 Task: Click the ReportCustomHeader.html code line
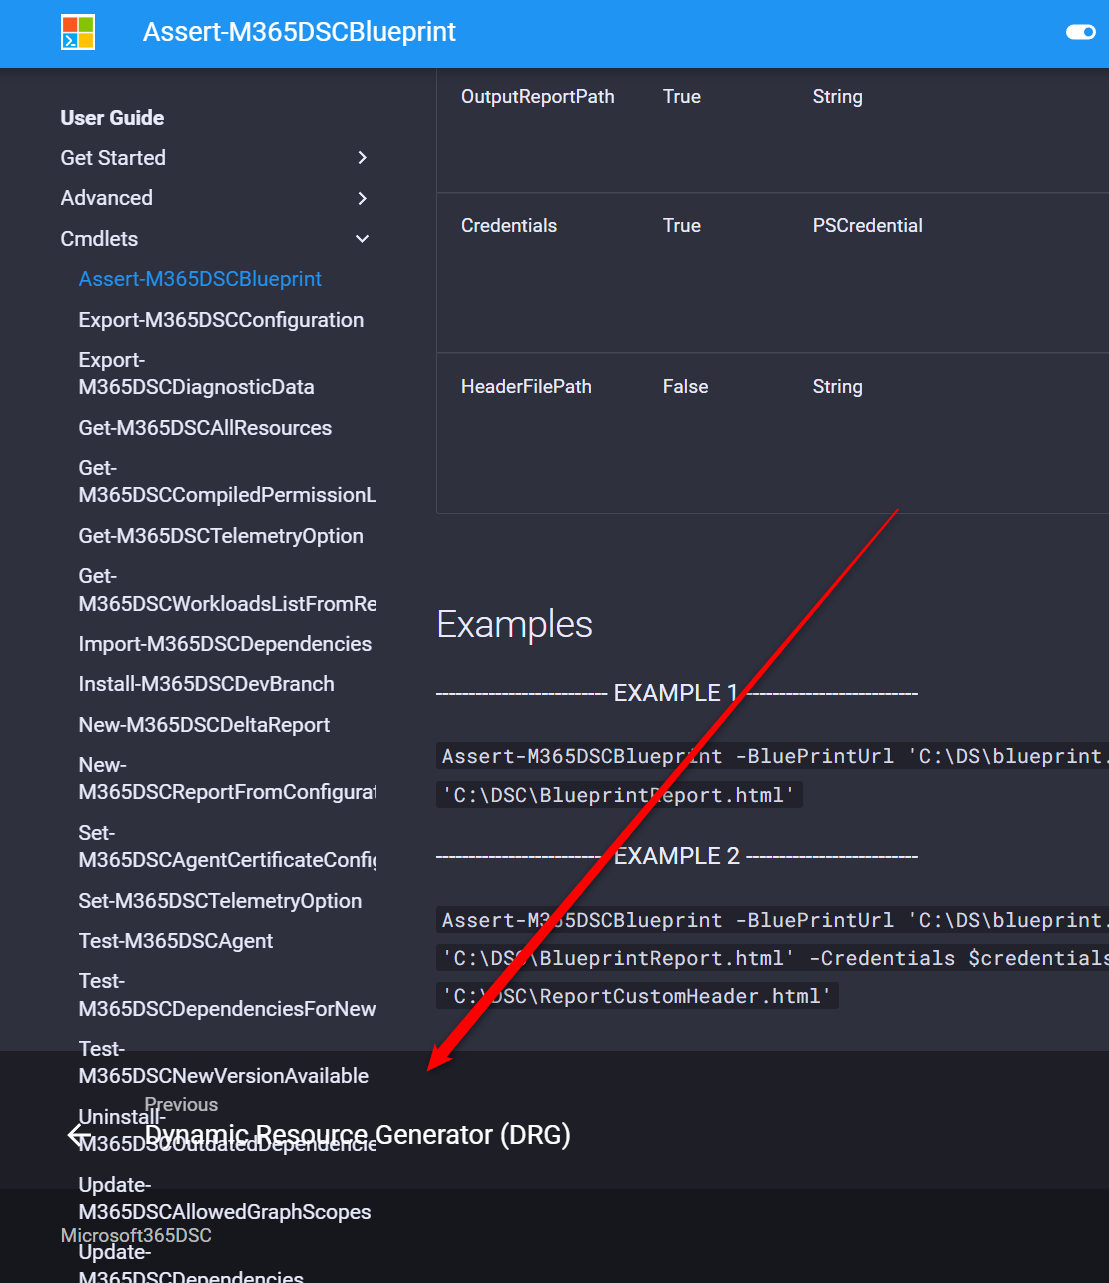[x=637, y=996]
